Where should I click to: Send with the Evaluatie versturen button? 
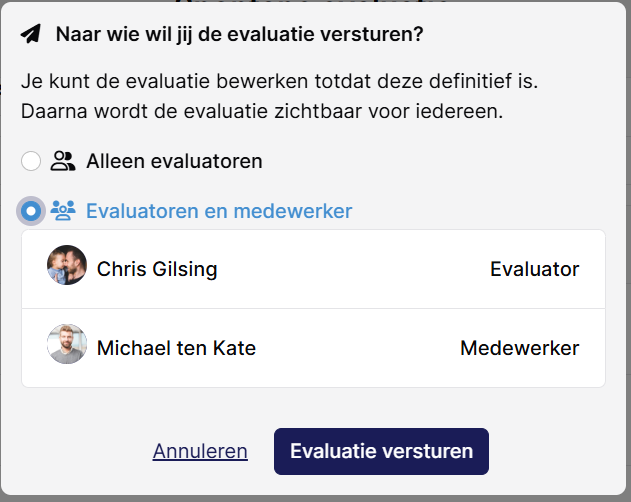[381, 451]
